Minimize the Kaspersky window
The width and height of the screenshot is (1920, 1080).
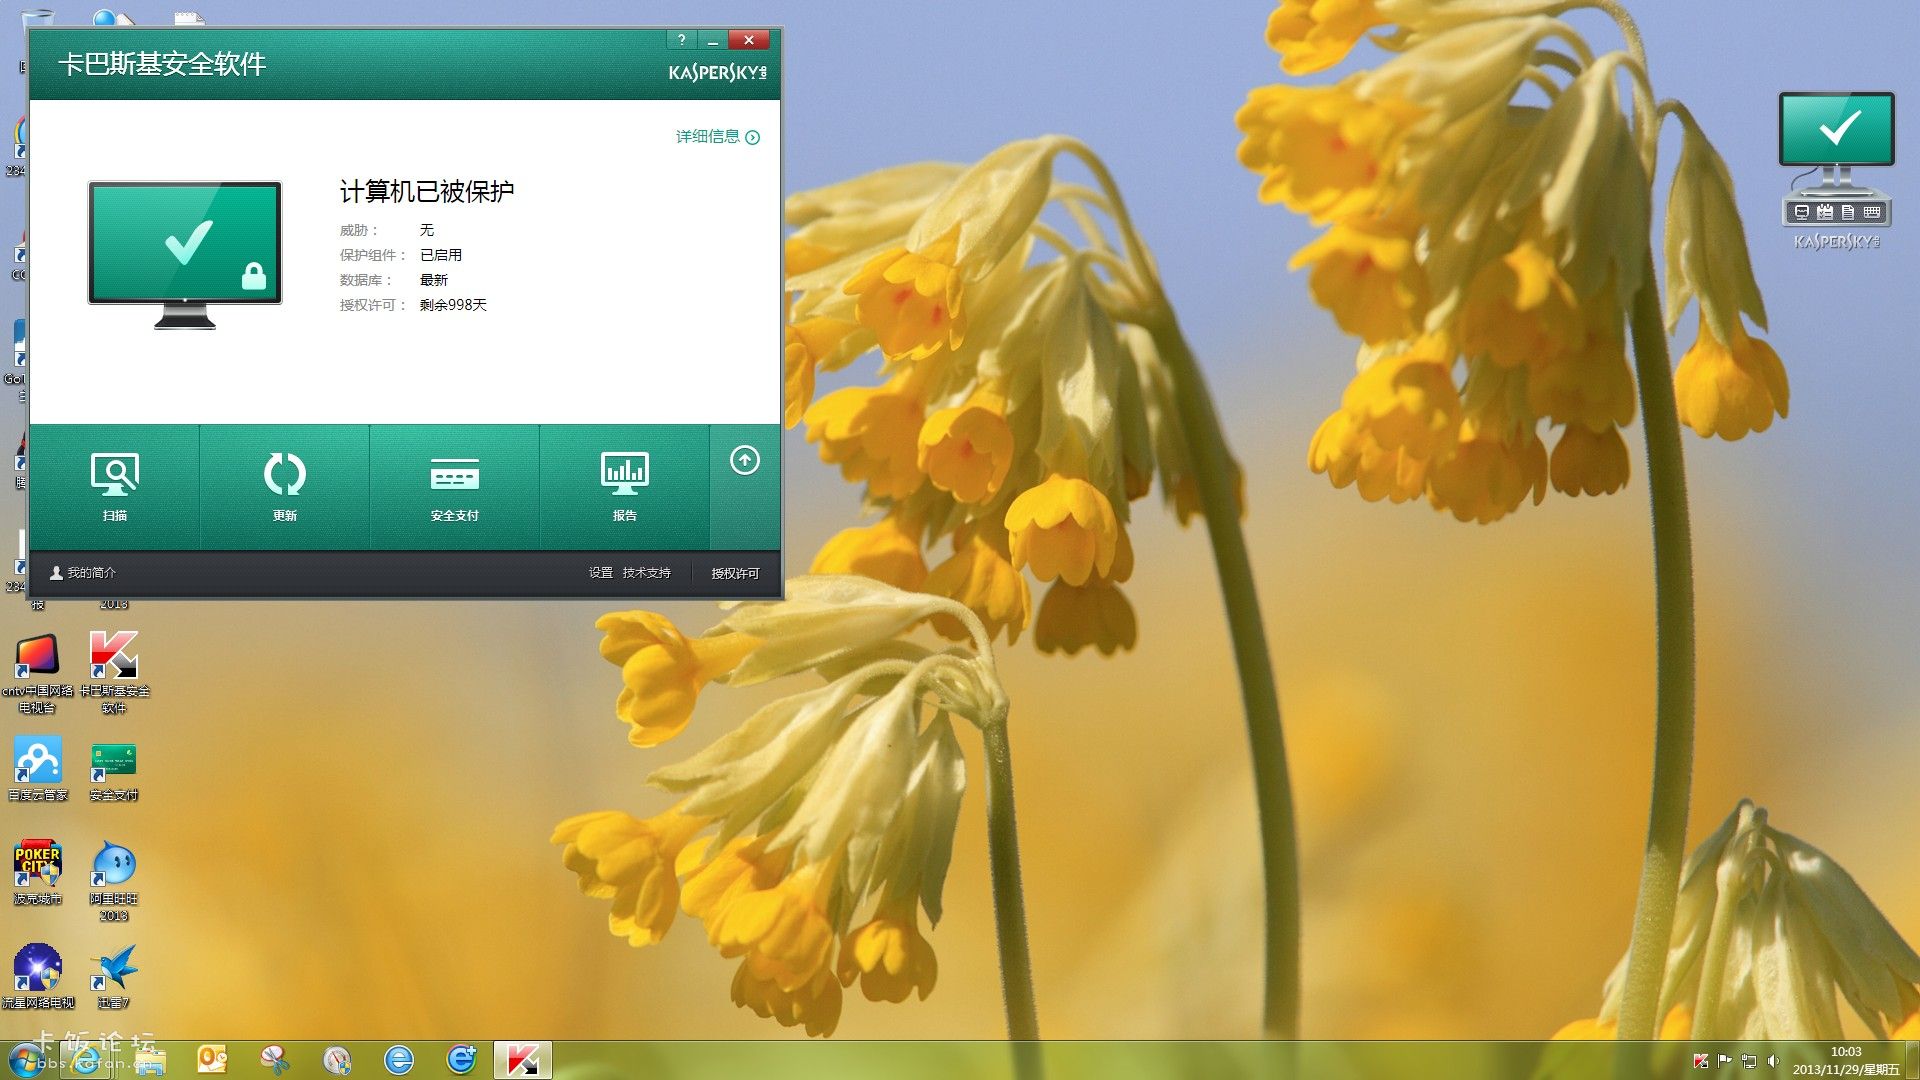click(713, 40)
